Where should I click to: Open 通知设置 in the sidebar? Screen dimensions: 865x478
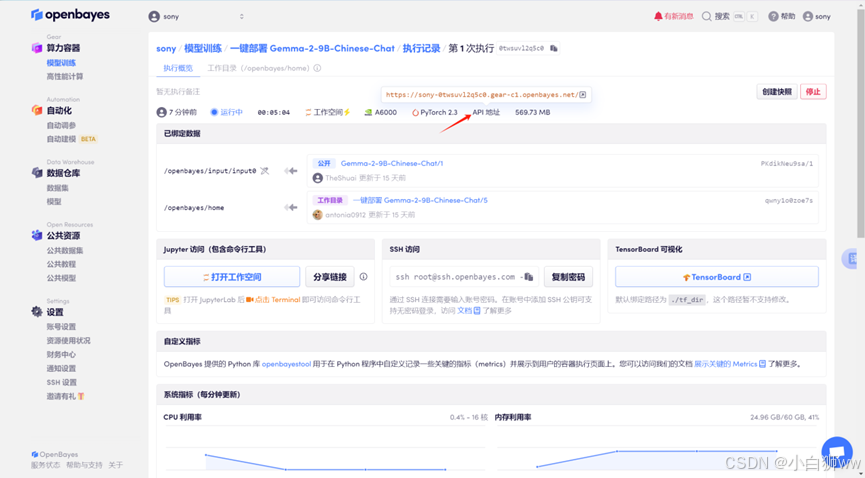pyautogui.click(x=61, y=368)
